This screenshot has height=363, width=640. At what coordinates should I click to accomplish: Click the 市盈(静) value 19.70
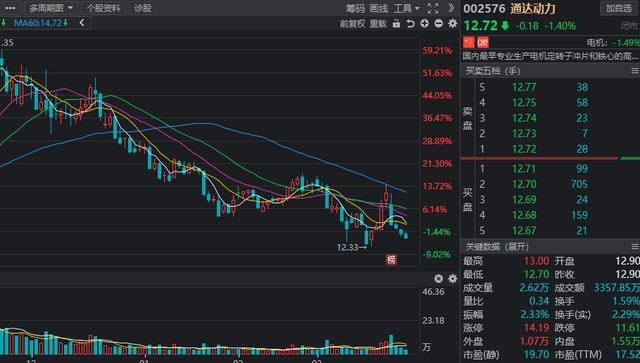pyautogui.click(x=536, y=355)
